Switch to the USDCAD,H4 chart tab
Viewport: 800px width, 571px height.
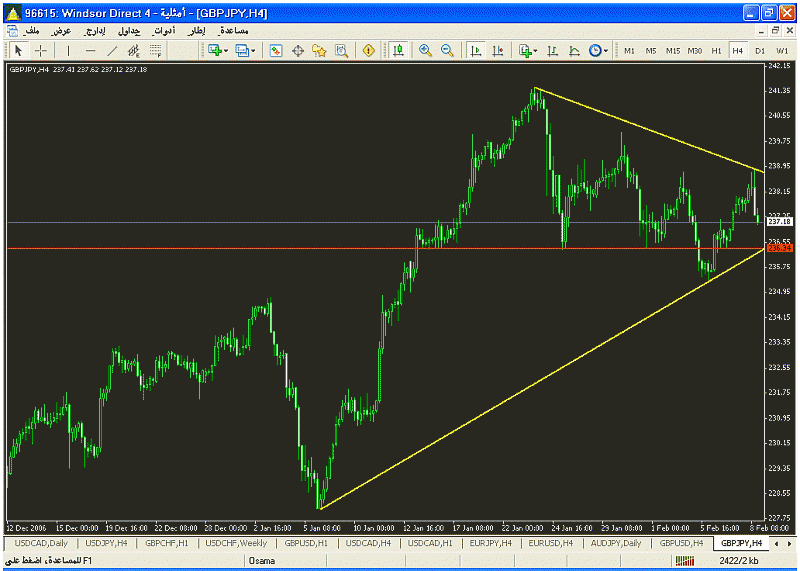[x=368, y=543]
